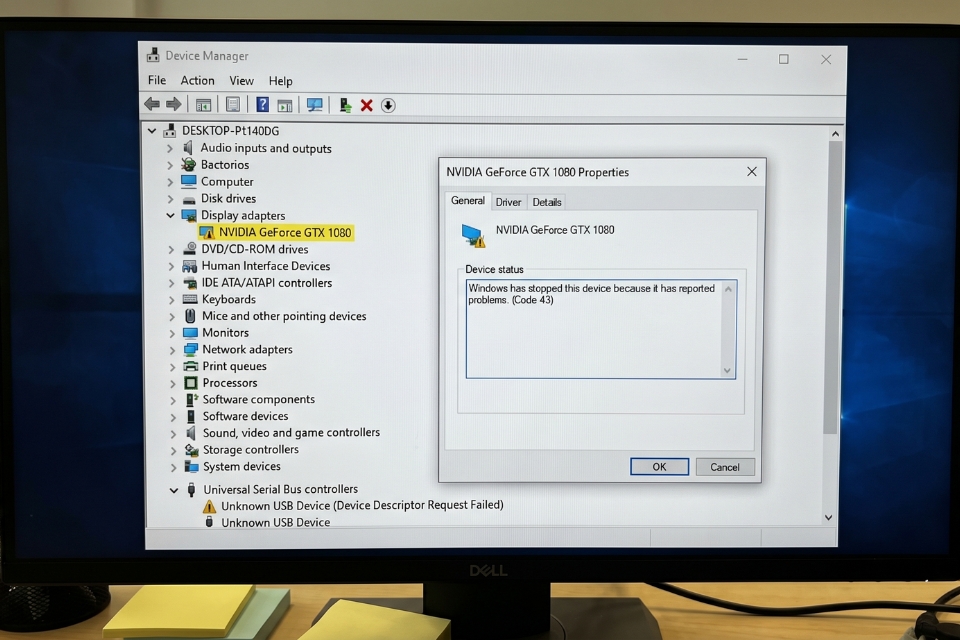
Task: Switch to the Driver tab
Action: [508, 201]
